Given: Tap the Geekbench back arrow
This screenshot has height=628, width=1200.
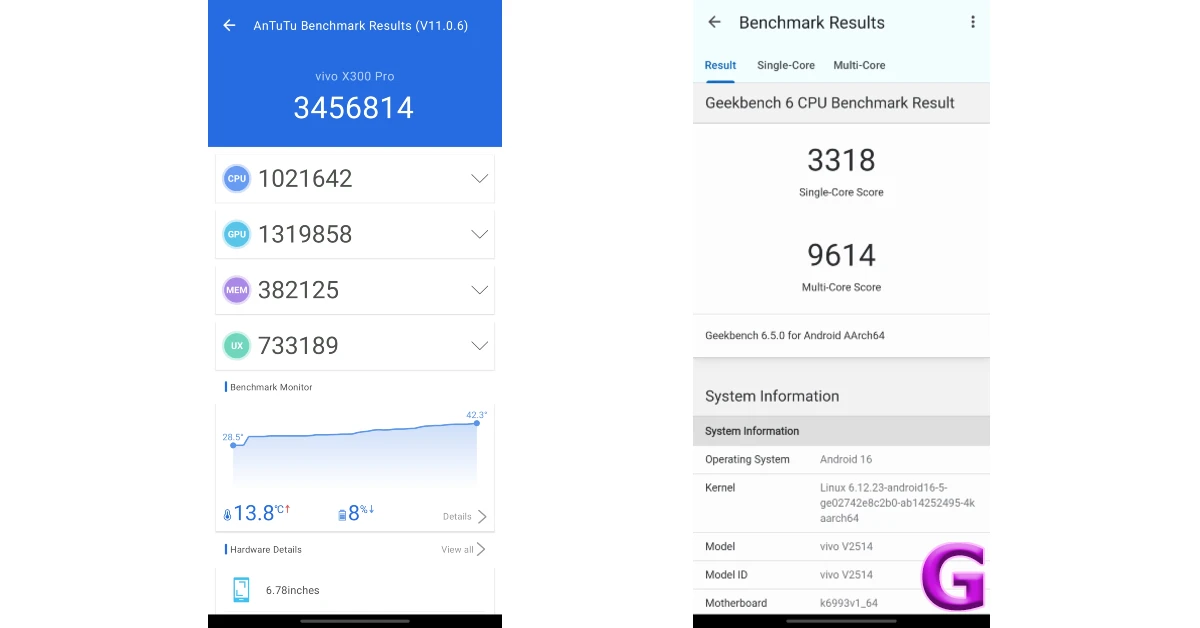Looking at the screenshot, I should [714, 22].
